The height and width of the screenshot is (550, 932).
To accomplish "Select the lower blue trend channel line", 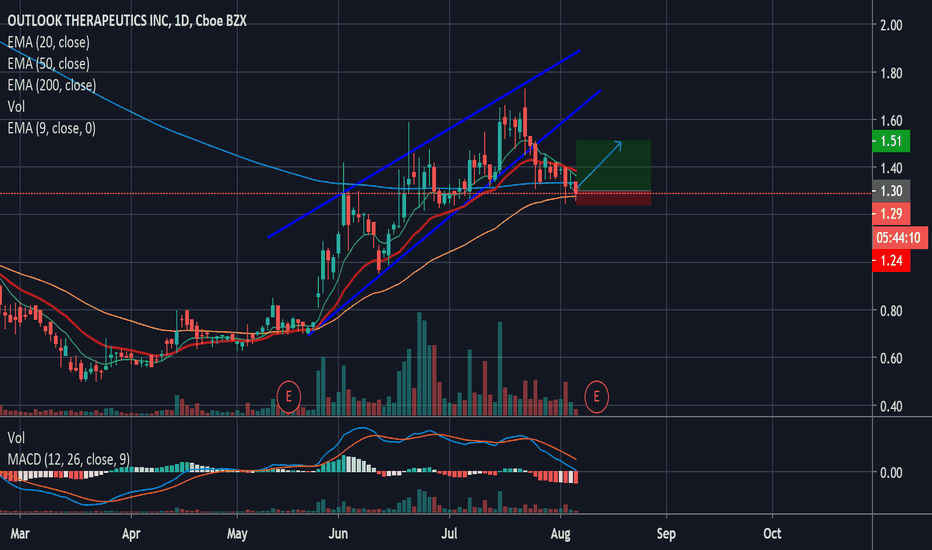I will point(455,212).
